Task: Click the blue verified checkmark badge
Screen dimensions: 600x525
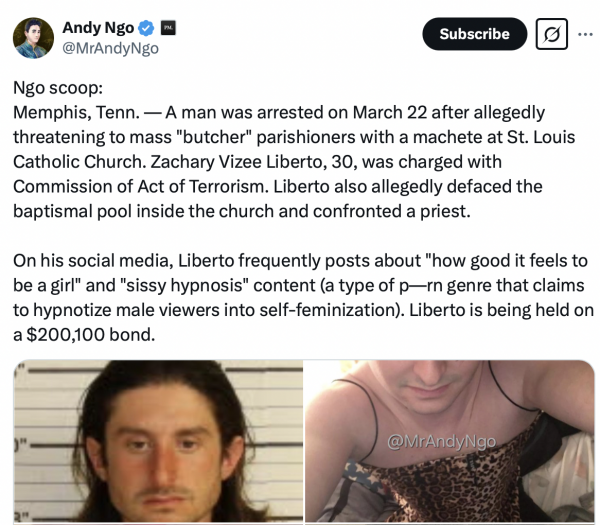Action: click(x=146, y=28)
